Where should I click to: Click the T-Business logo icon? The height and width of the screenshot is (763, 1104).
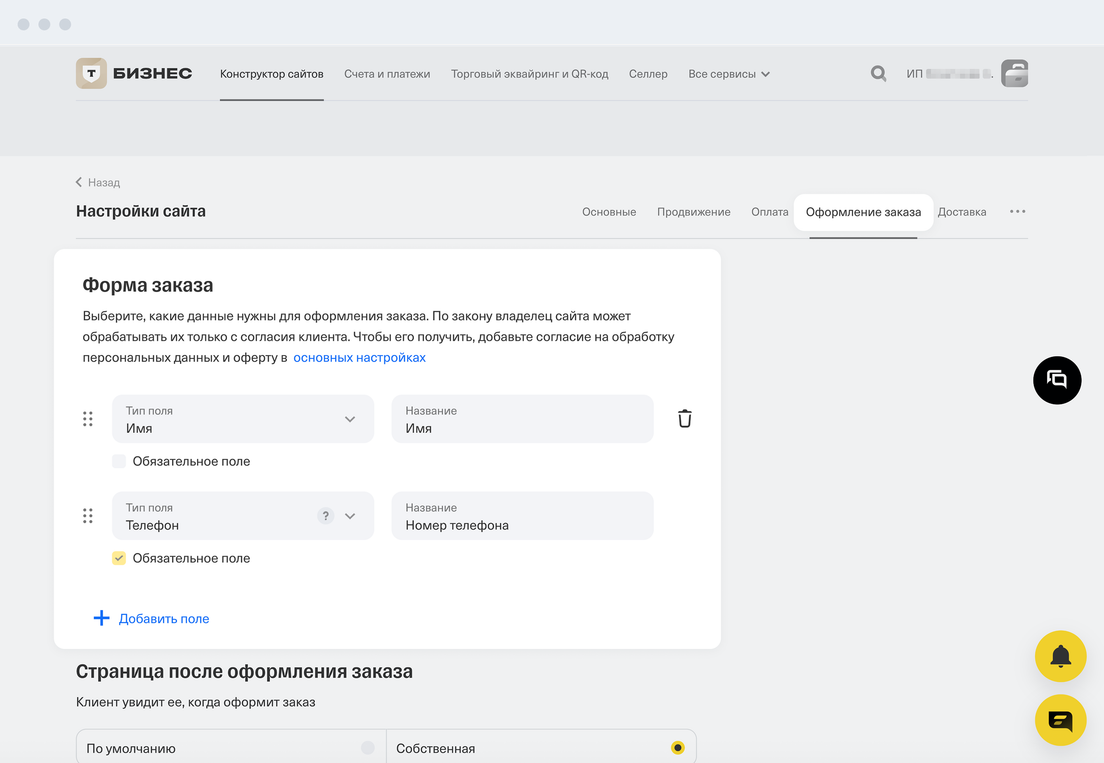(x=92, y=73)
